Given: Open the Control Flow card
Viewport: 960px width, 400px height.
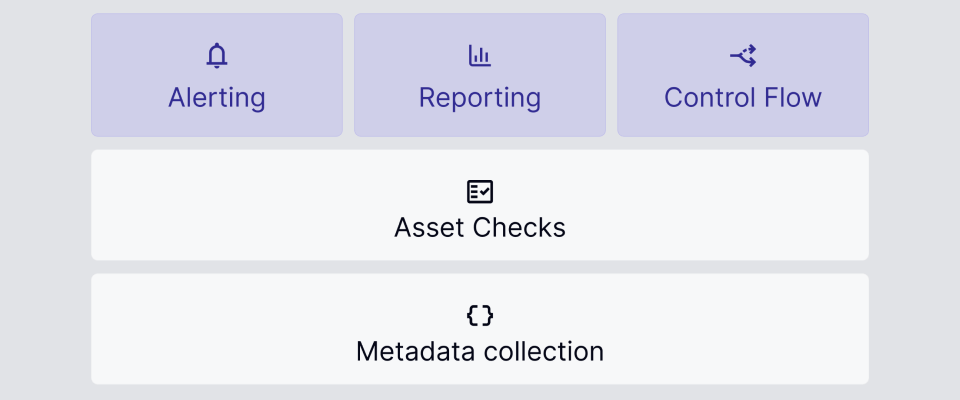Looking at the screenshot, I should [743, 75].
